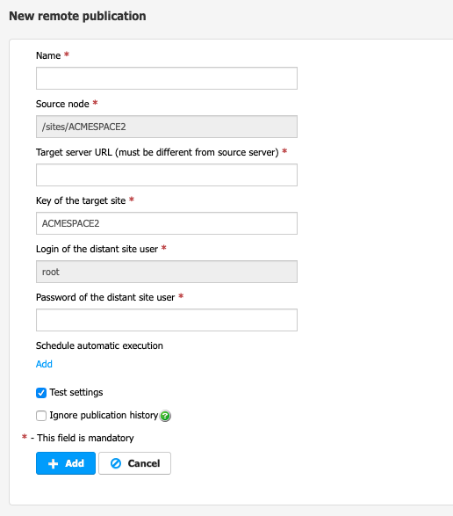
Task: Click the New remote publication heading
Action: (77, 16)
